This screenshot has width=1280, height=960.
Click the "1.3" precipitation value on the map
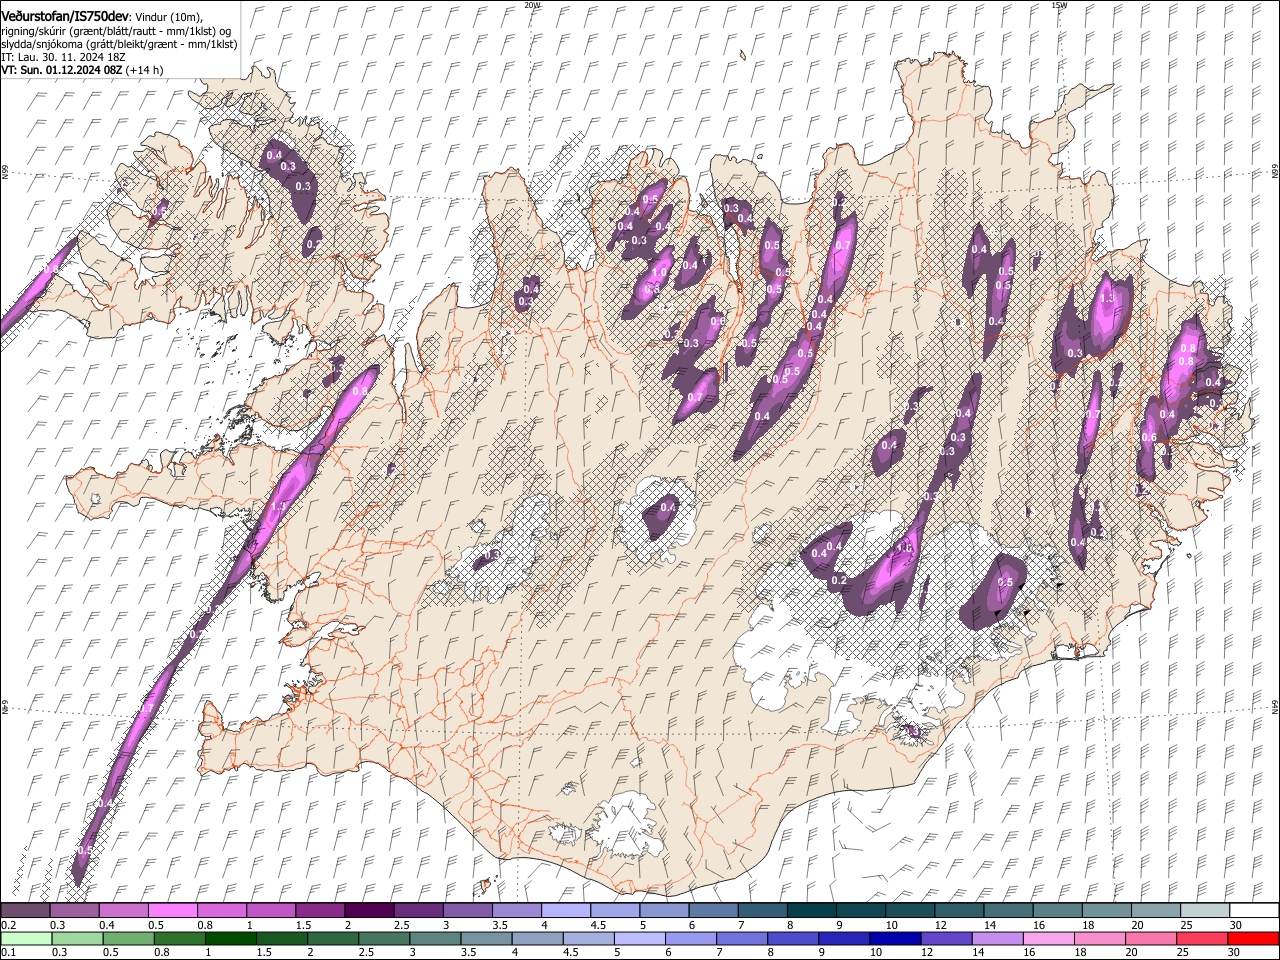pos(1107,299)
